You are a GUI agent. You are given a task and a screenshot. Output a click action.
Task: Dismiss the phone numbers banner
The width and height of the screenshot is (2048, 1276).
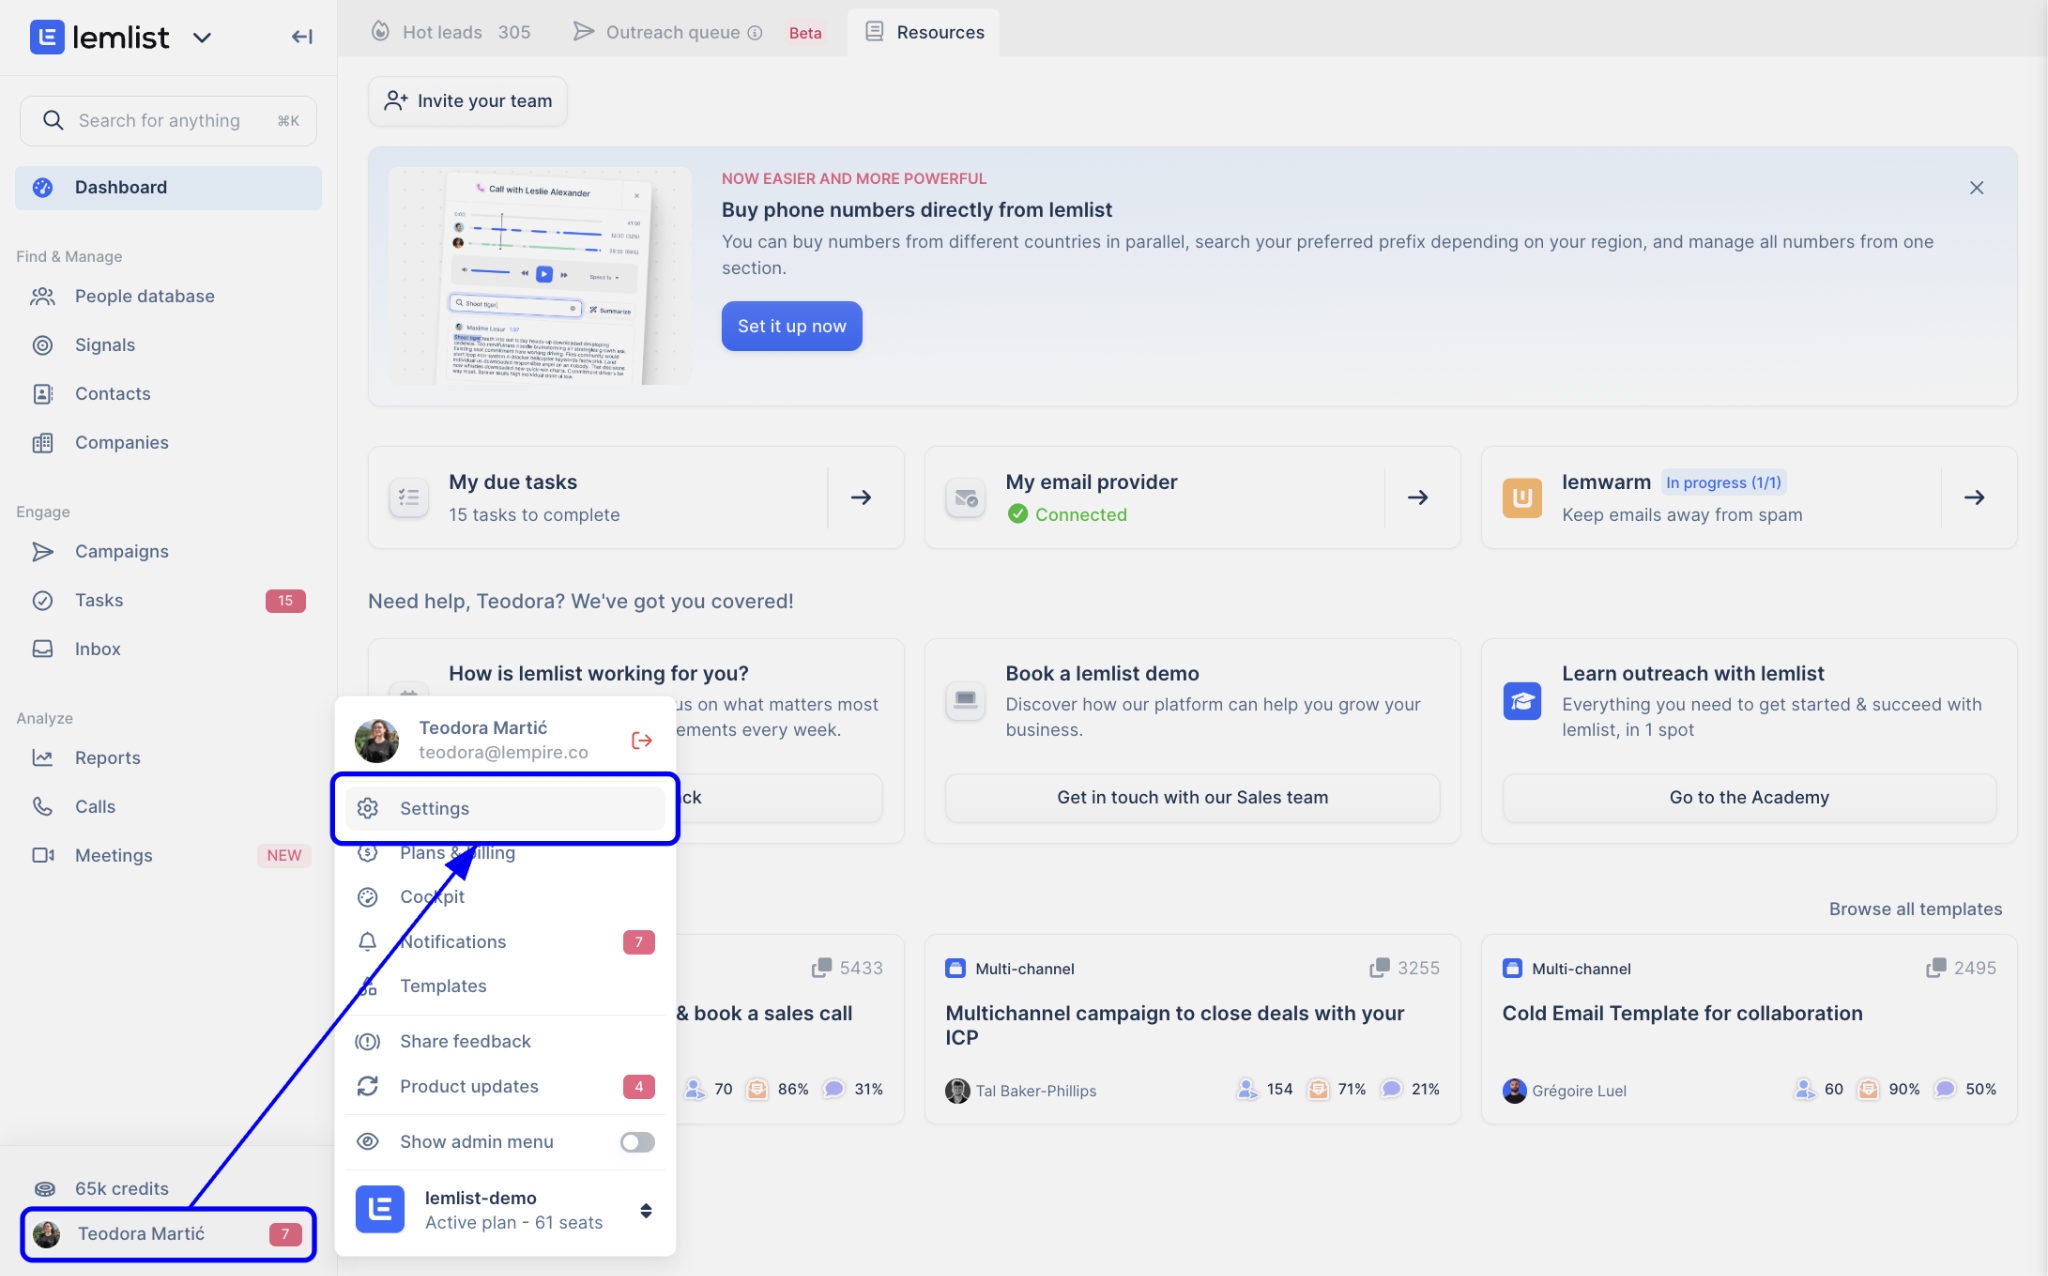point(1976,188)
